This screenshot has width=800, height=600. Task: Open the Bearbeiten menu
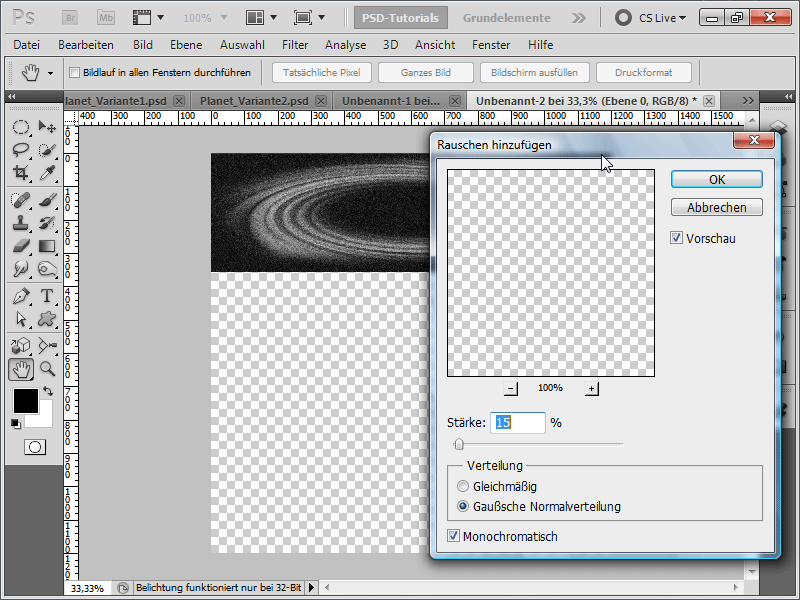point(86,45)
